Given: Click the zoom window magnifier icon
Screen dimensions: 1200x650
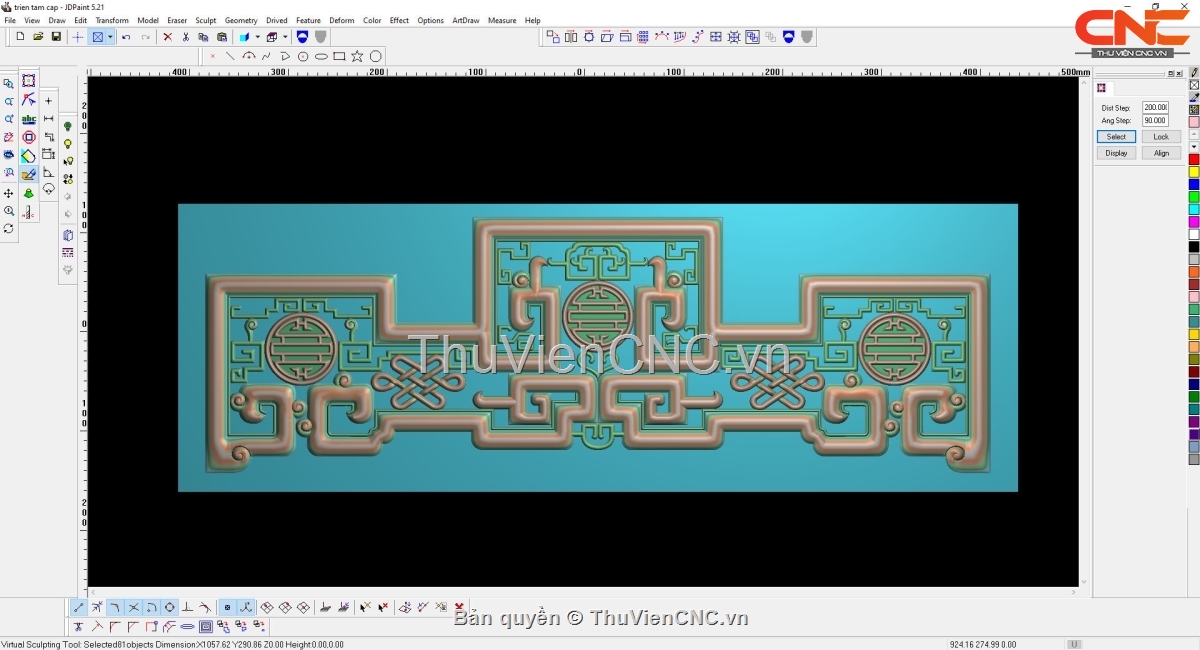Looking at the screenshot, I should click(9, 83).
